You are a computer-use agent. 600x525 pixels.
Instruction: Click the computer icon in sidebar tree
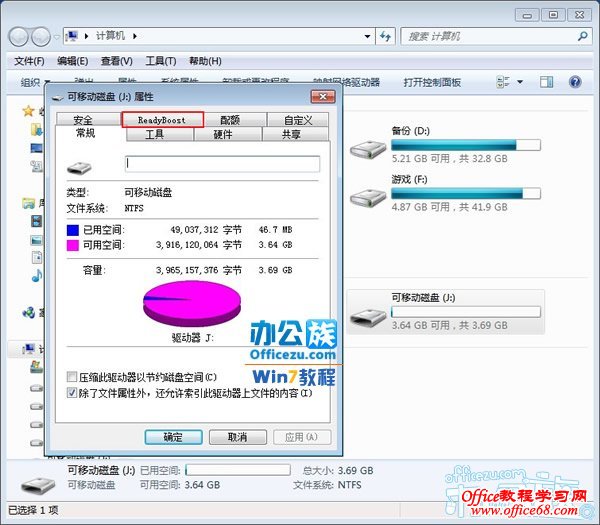pyautogui.click(x=28, y=349)
